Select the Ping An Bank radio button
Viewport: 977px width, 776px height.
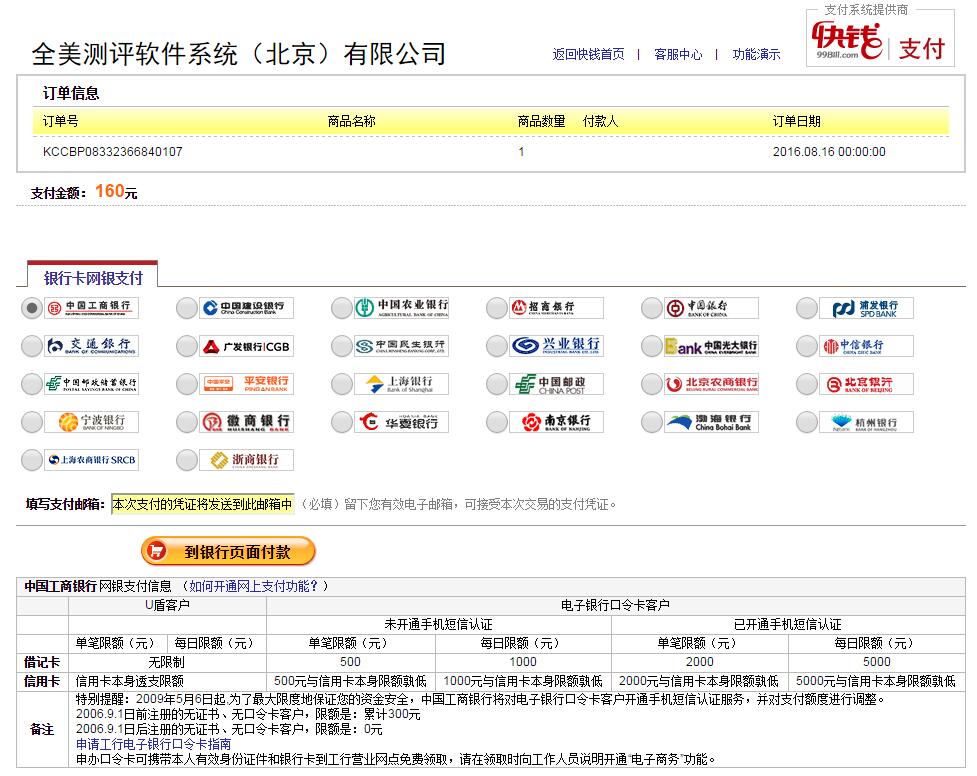(187, 384)
